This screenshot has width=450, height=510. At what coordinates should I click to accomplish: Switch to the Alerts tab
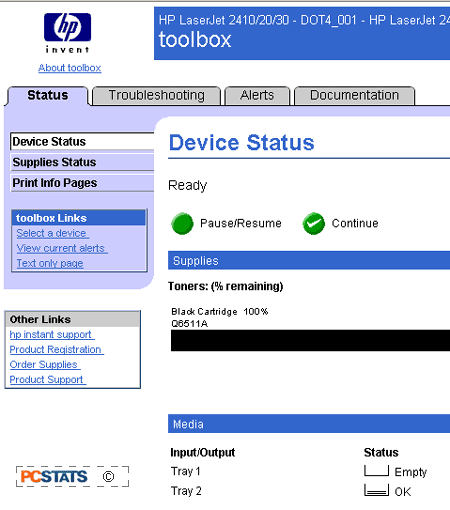(x=257, y=96)
